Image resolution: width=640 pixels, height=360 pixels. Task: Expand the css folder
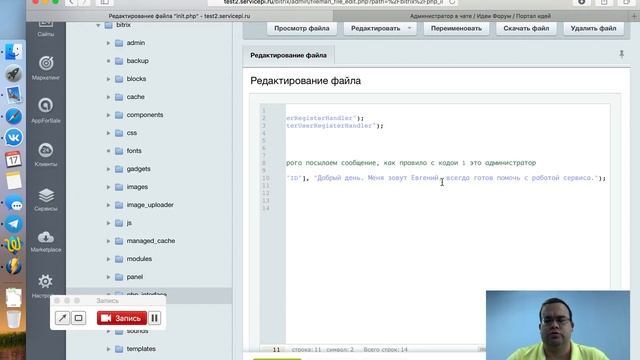point(108,133)
